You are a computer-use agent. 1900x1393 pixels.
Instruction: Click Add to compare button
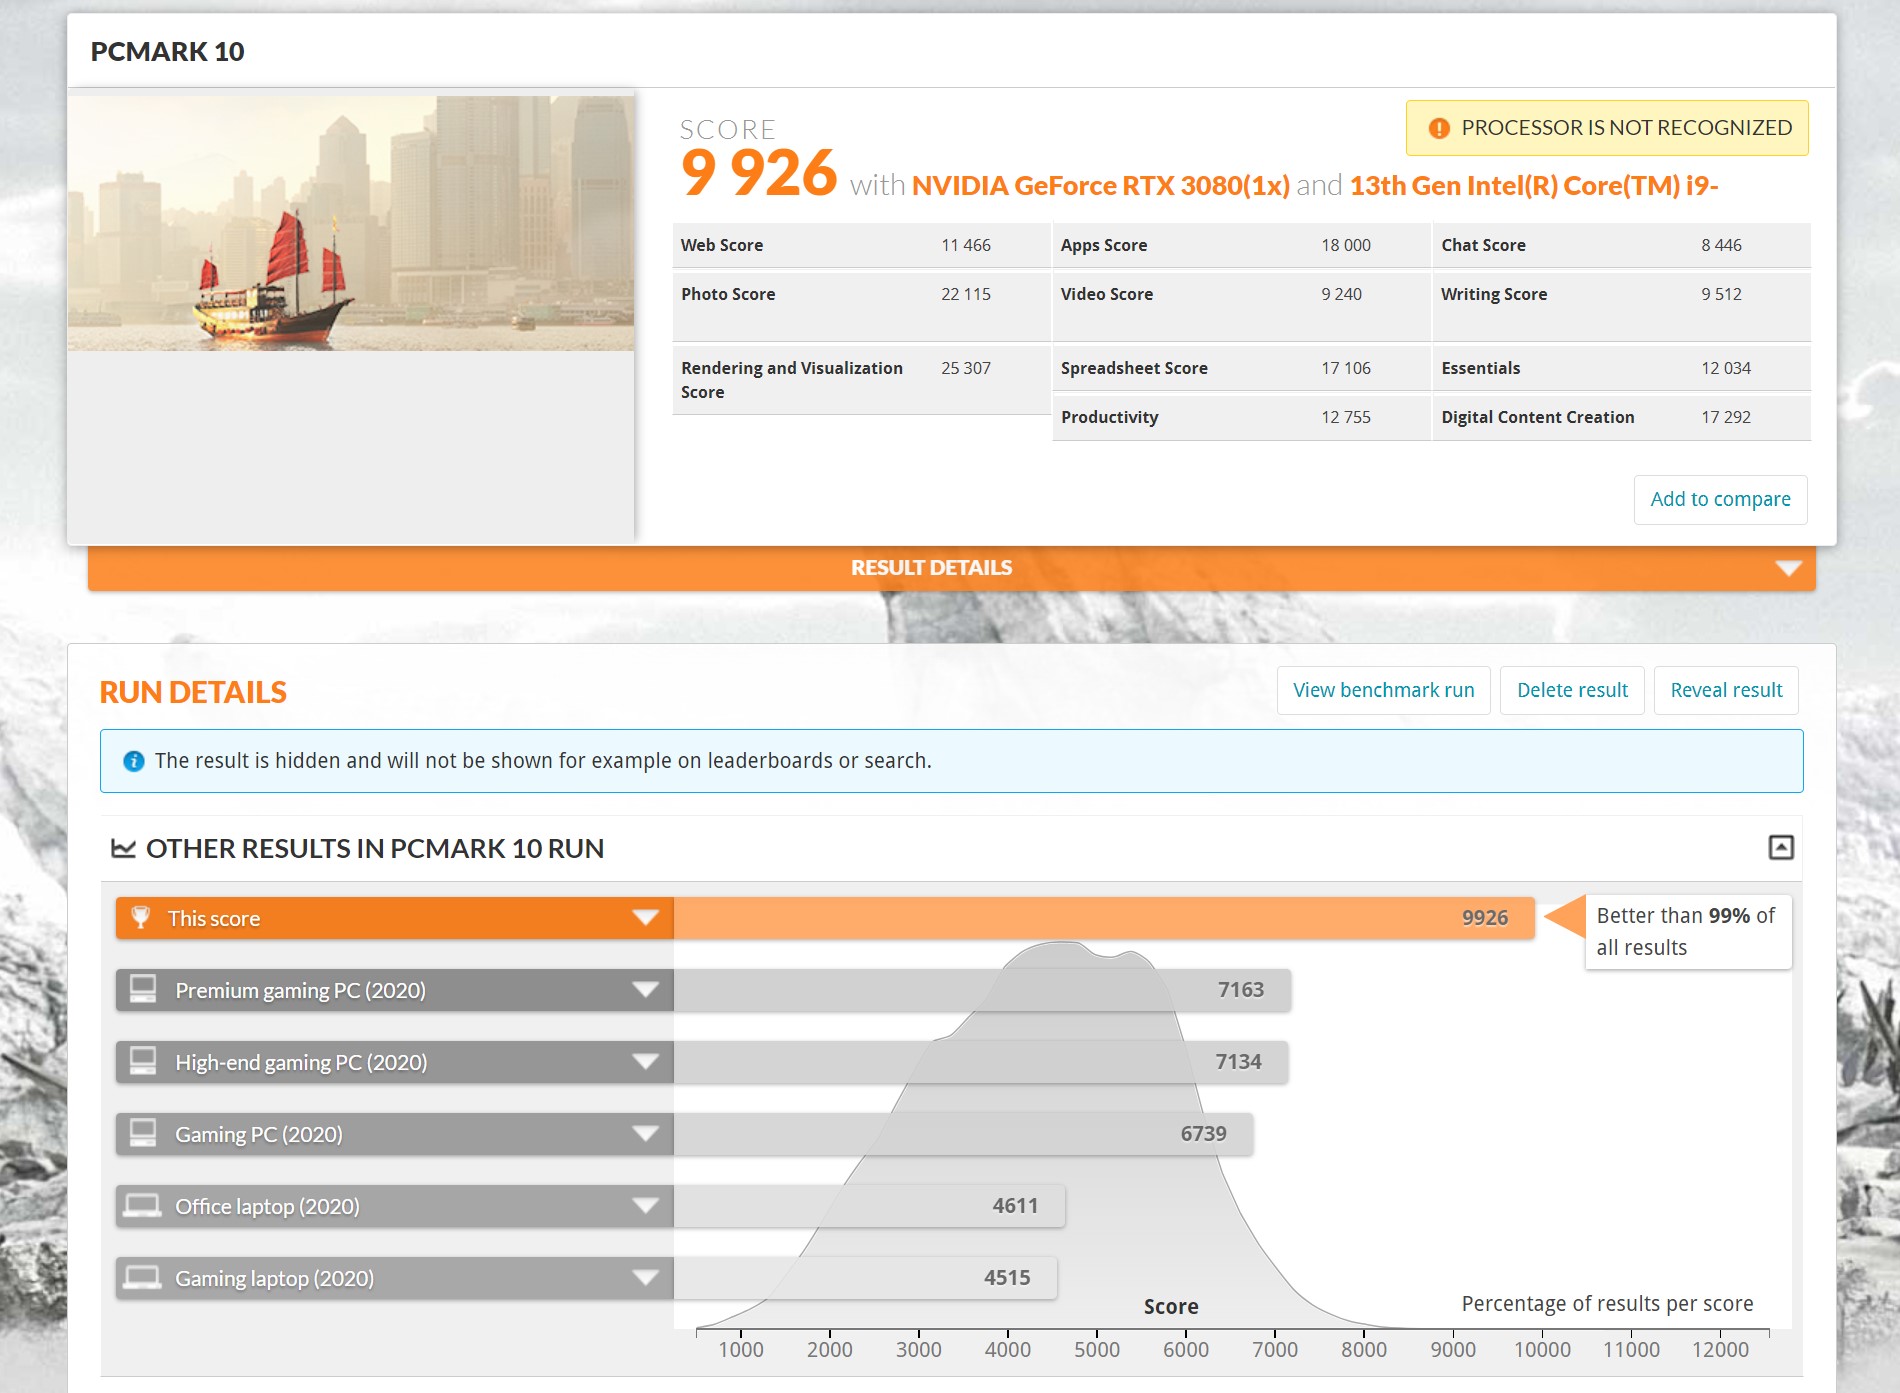coord(1720,499)
